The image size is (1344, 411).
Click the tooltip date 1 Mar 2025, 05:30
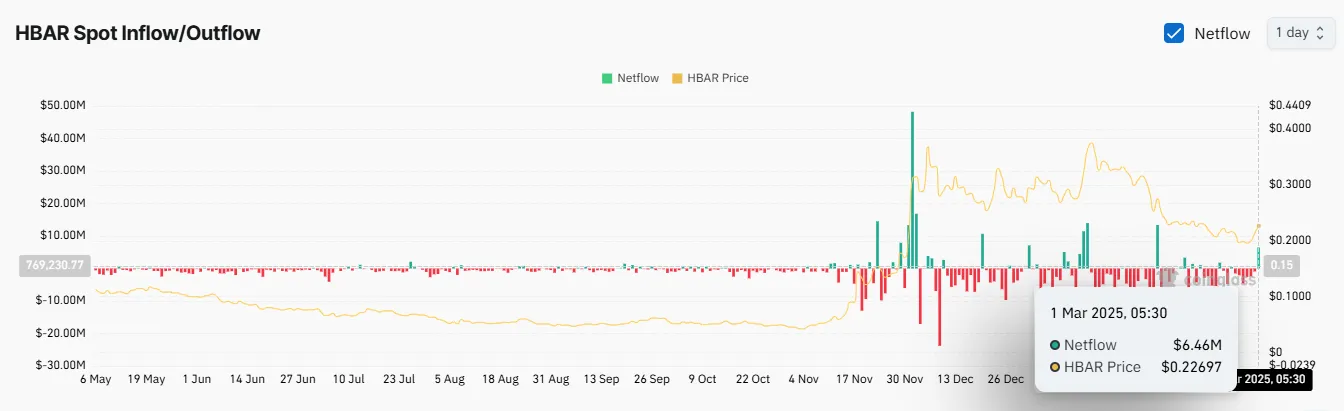(1108, 312)
